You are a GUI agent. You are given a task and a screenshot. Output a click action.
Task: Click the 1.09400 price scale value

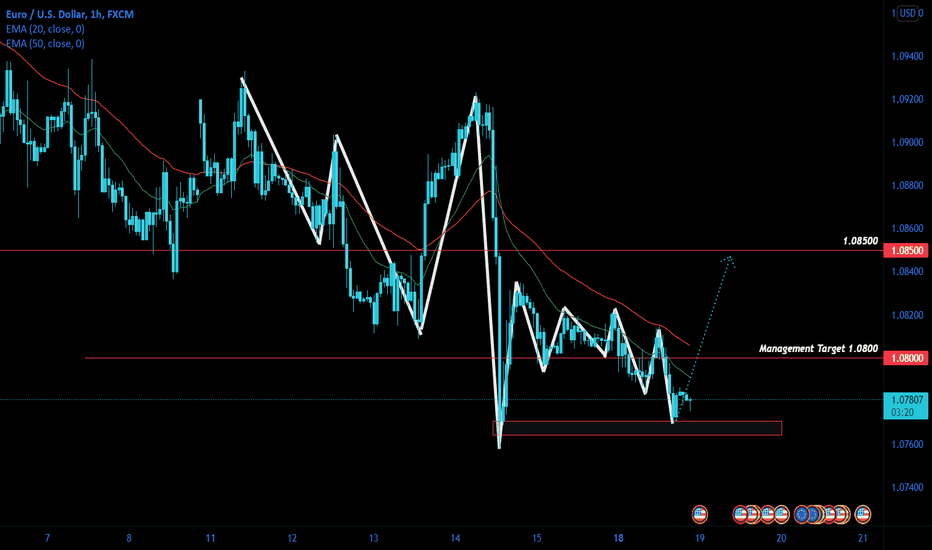[907, 56]
